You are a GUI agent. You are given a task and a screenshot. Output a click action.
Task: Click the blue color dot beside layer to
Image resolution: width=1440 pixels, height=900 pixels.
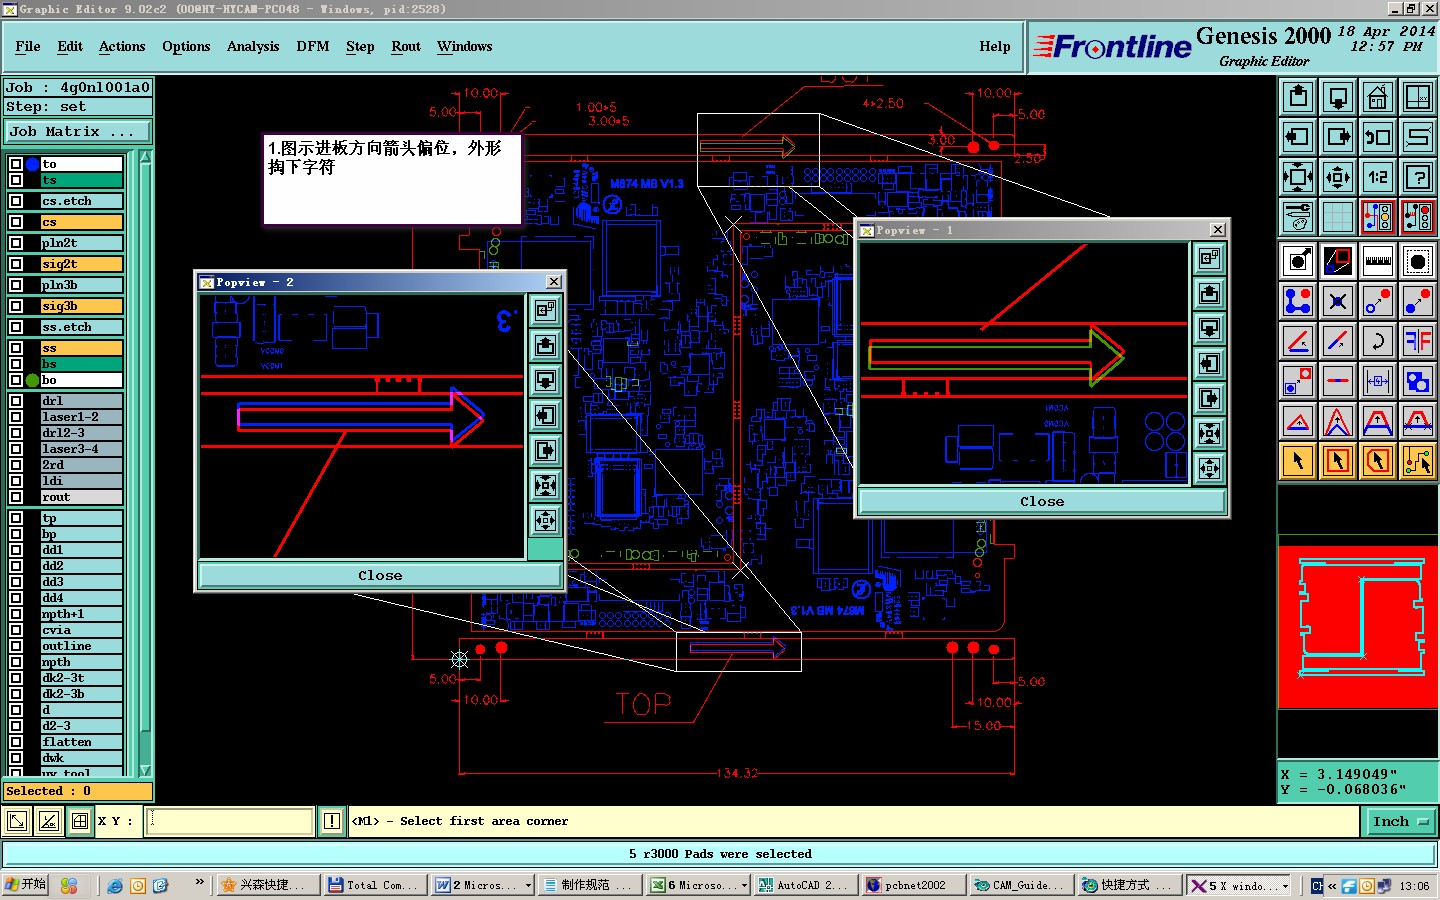point(32,164)
